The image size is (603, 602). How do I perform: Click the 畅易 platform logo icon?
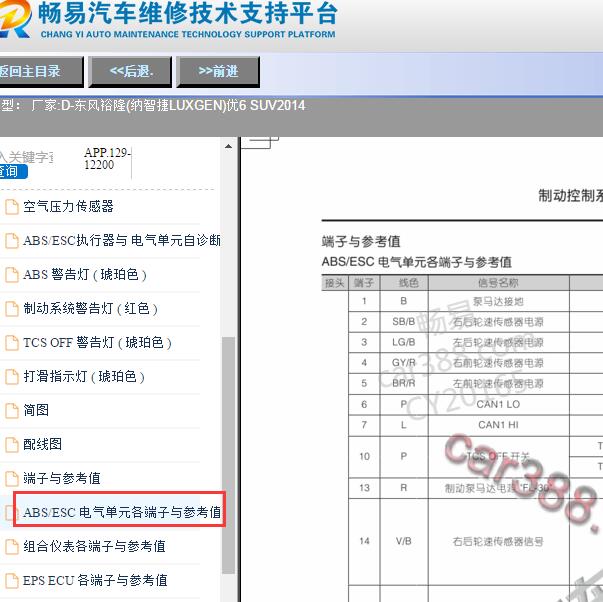pos(15,18)
